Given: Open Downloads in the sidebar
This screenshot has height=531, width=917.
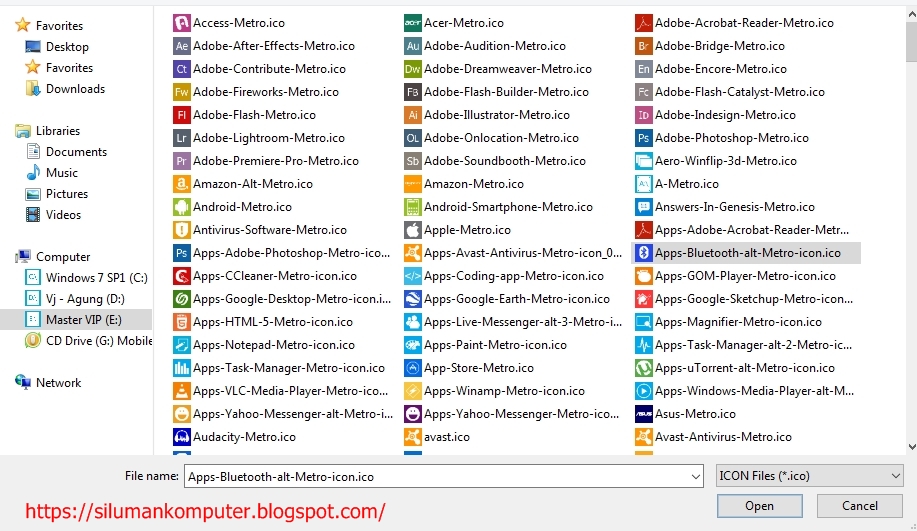Looking at the screenshot, I should (65, 89).
